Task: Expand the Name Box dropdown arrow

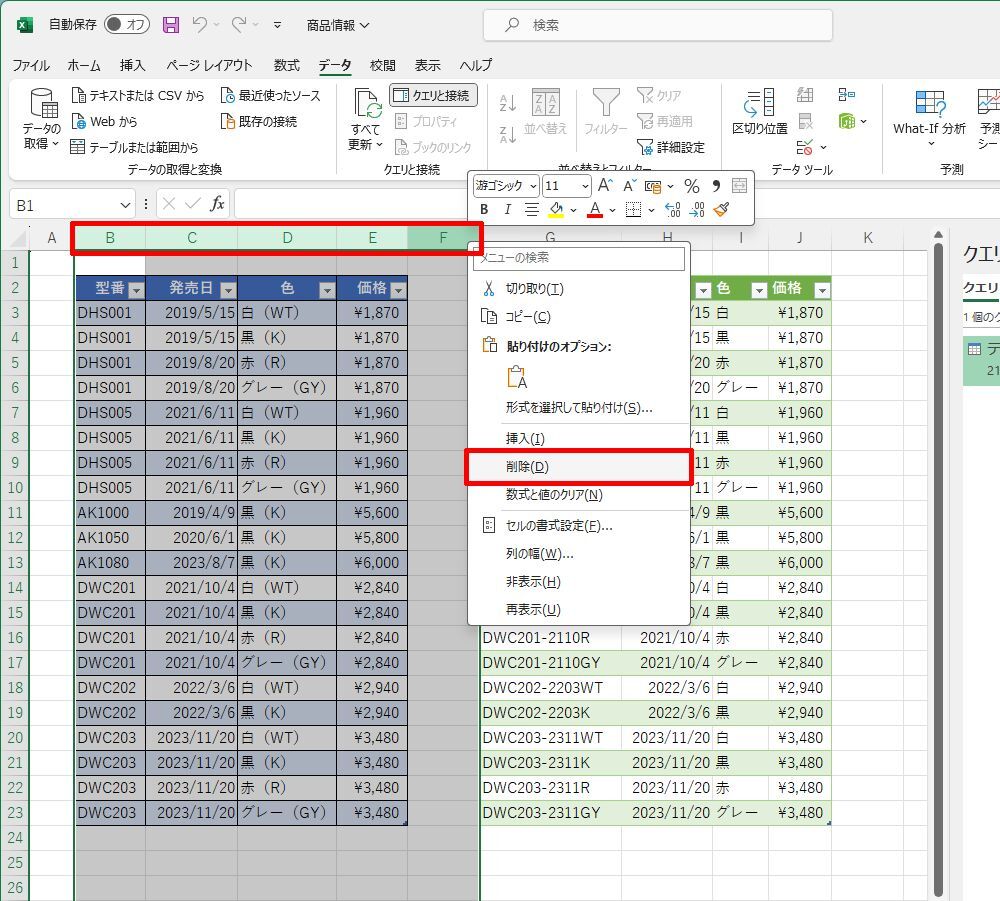Action: point(127,205)
